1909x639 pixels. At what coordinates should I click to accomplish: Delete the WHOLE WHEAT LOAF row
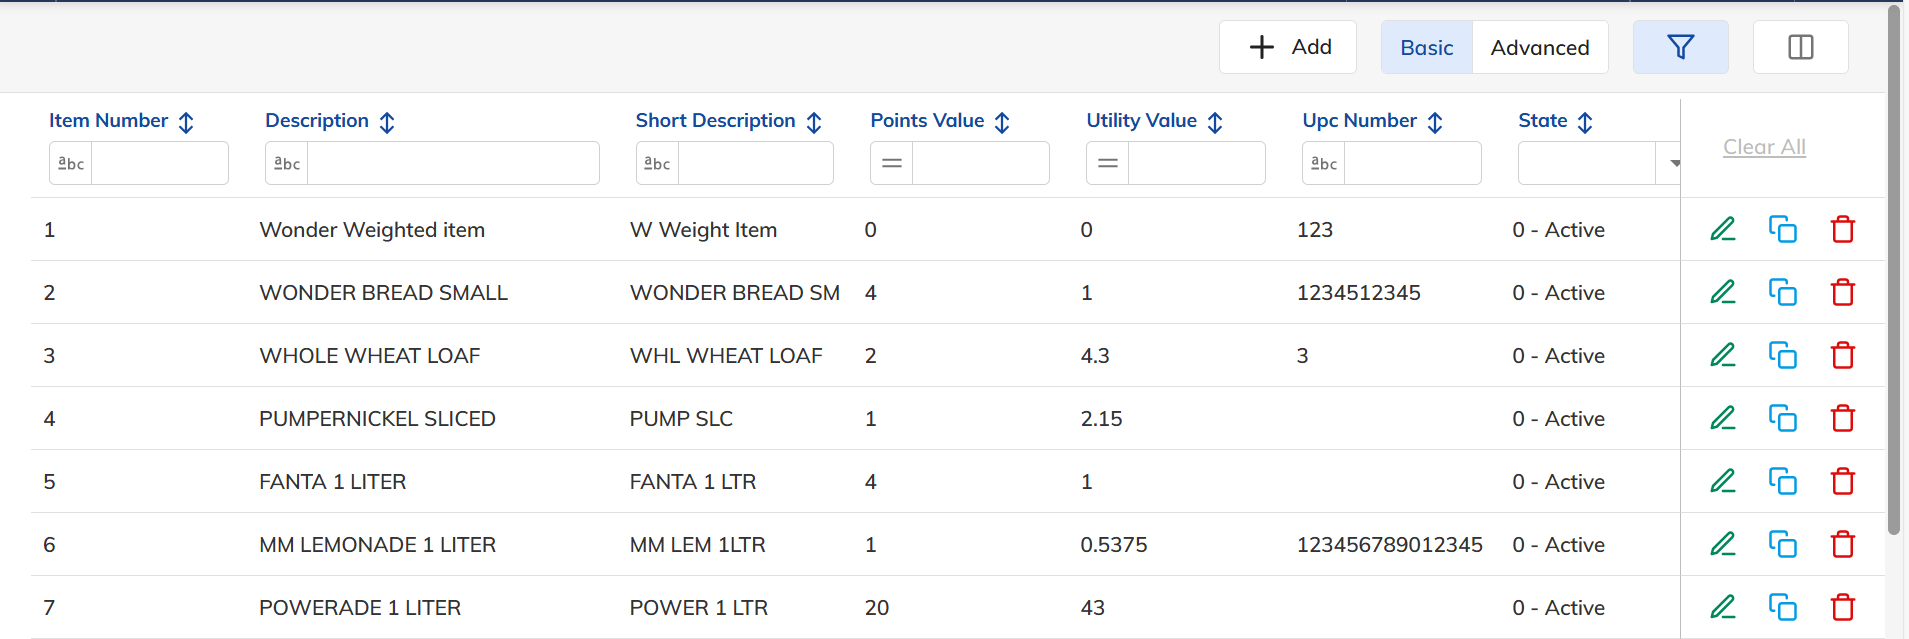tap(1842, 355)
